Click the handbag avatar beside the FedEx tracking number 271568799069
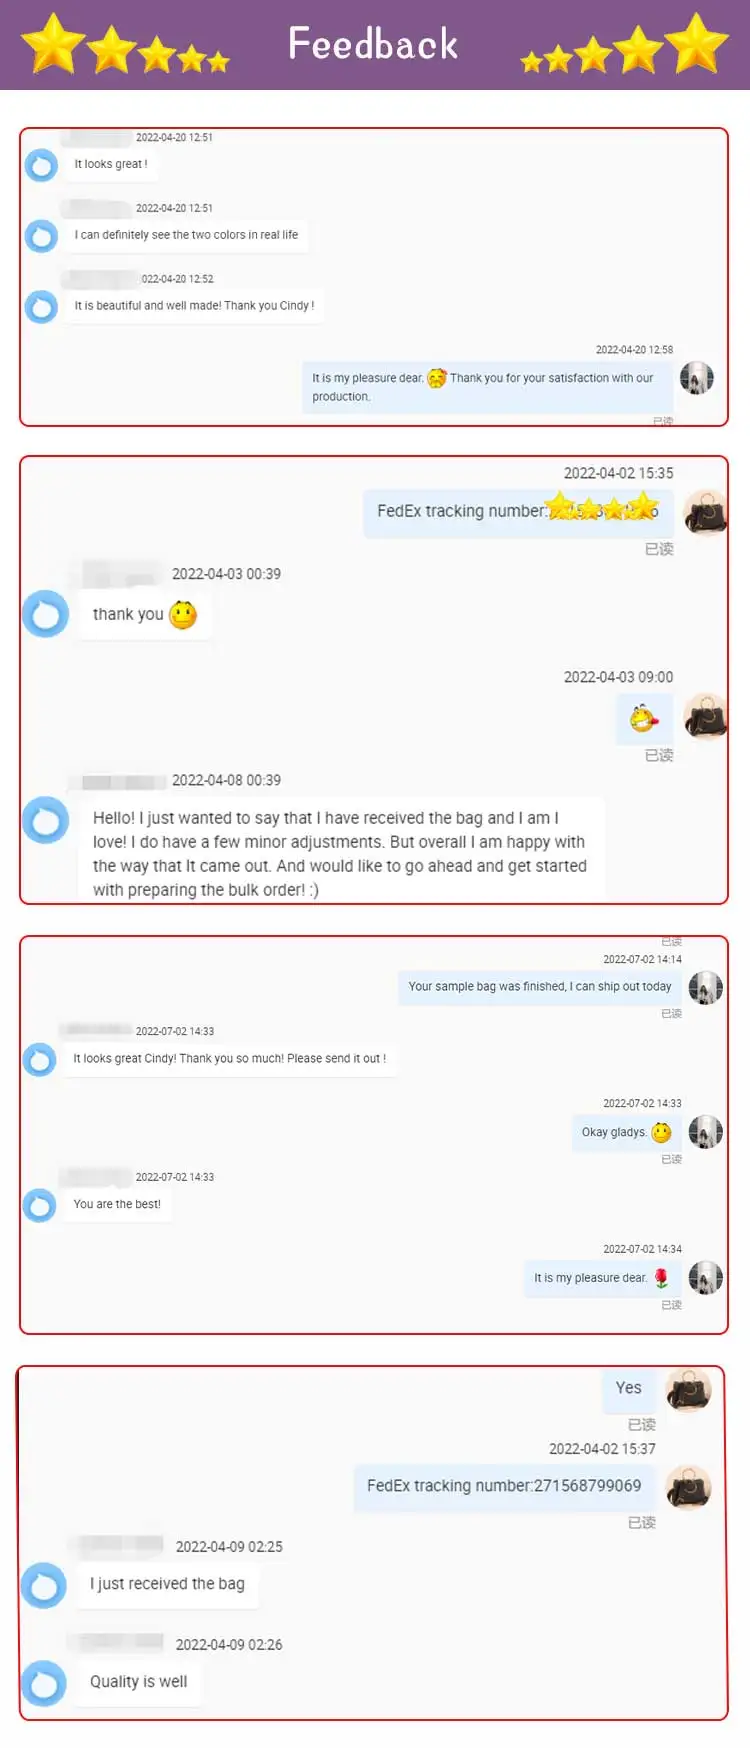Screen dimensions: 750x1748 (x=689, y=1487)
